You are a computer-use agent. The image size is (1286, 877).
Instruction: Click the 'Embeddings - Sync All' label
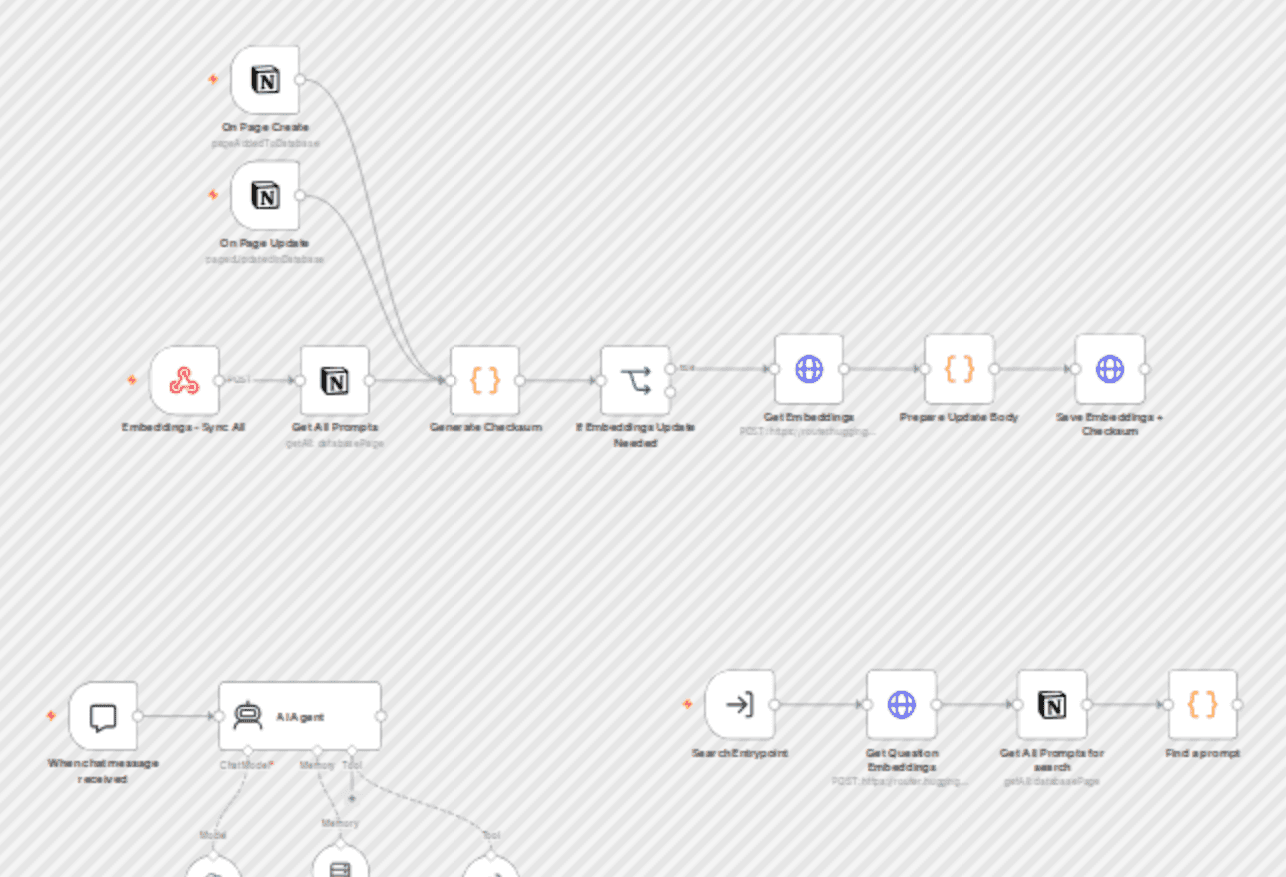(x=184, y=427)
